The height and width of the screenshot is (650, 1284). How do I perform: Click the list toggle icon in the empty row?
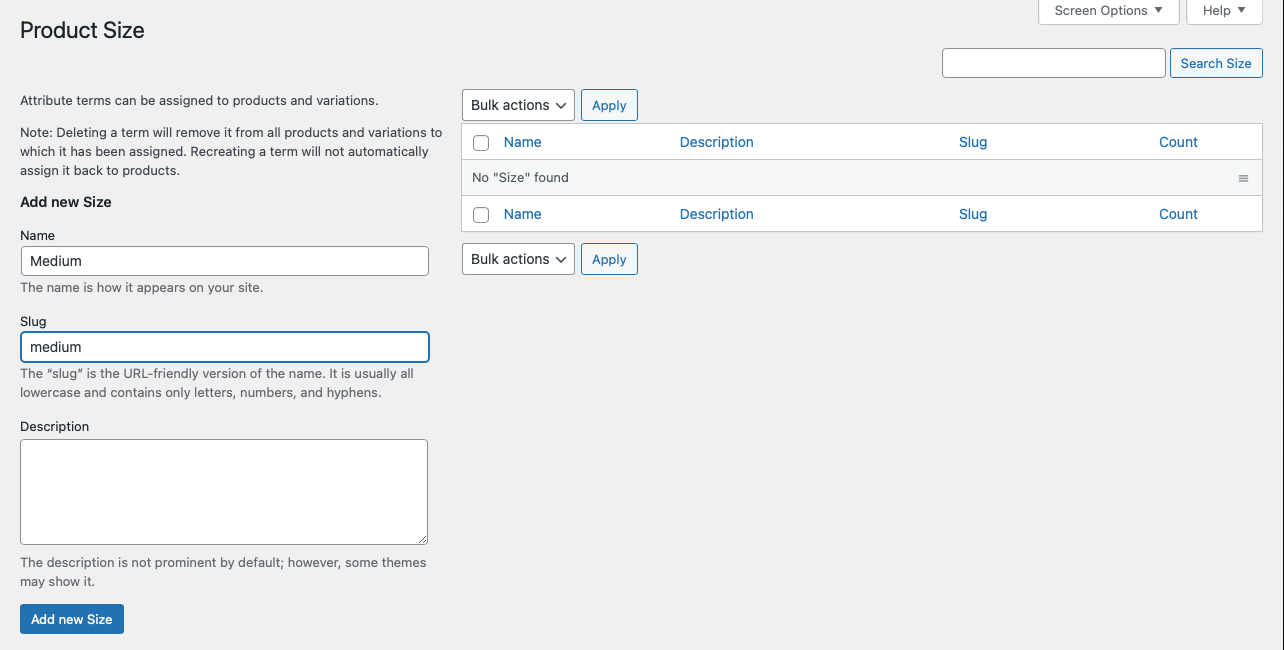1243,177
